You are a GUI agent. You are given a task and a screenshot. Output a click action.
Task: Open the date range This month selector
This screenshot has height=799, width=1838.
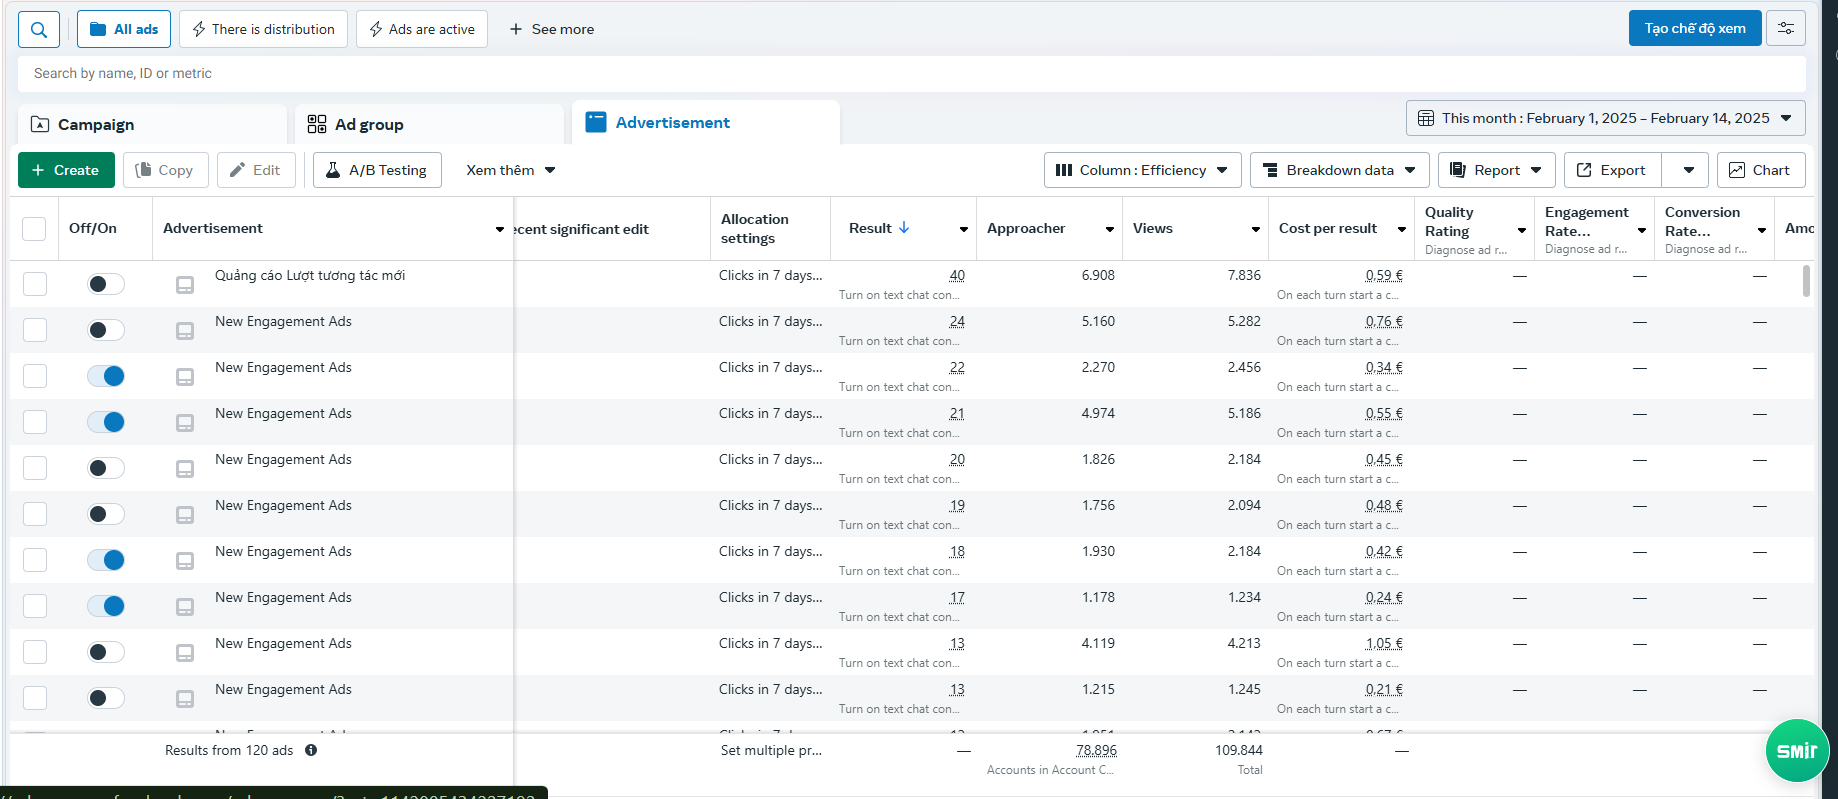[1605, 118]
